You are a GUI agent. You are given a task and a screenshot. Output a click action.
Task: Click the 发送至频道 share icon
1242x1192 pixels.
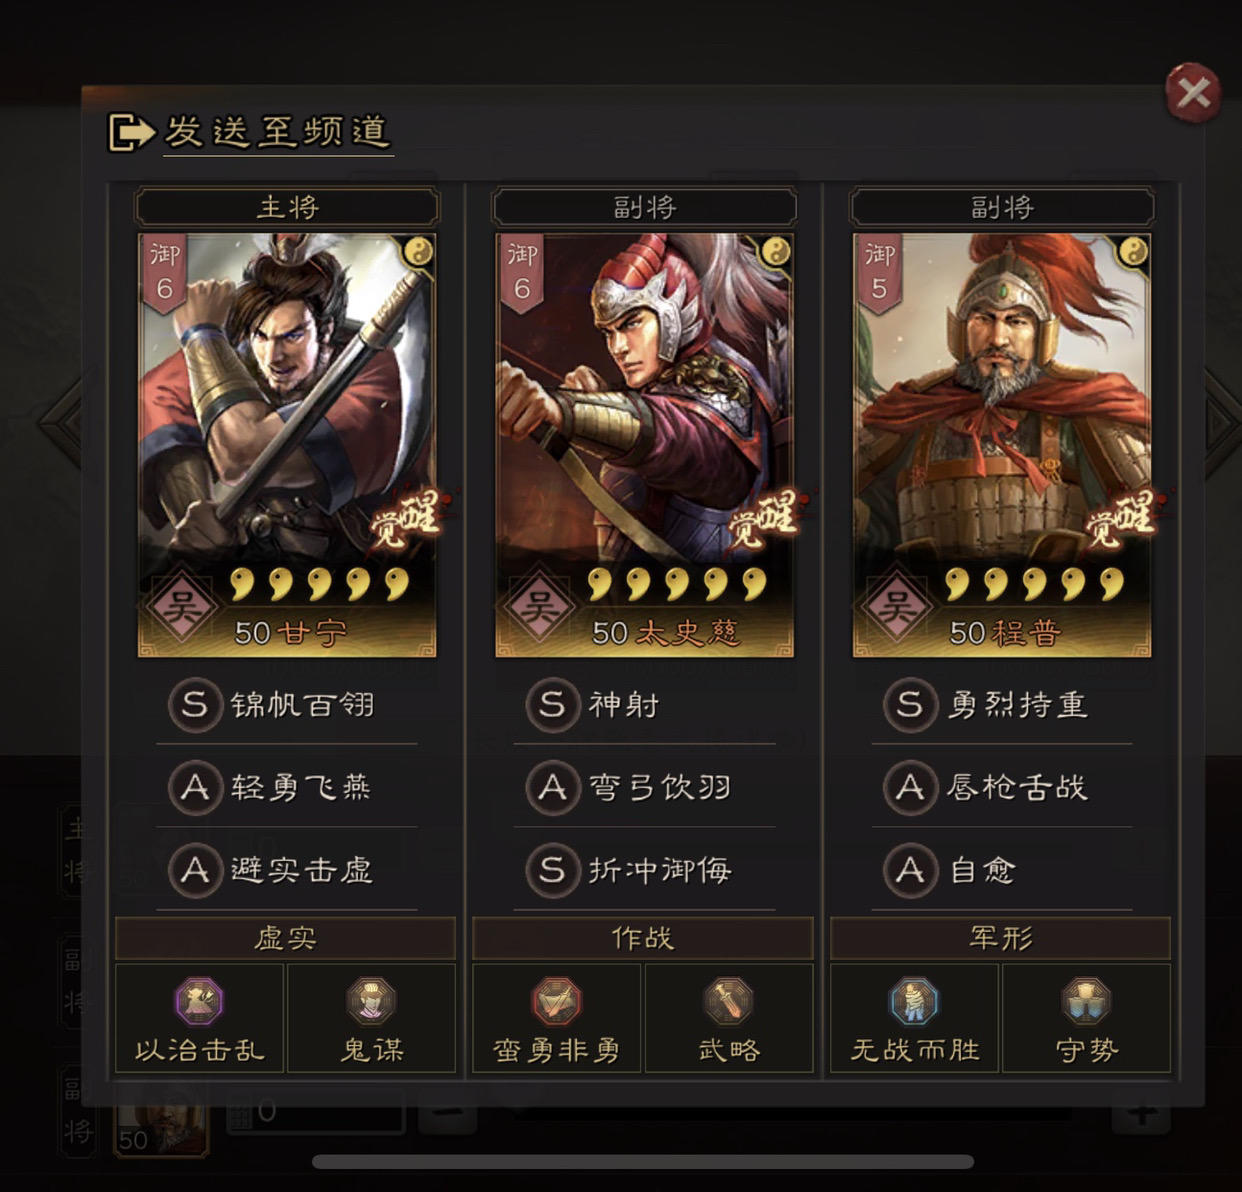click(x=130, y=132)
